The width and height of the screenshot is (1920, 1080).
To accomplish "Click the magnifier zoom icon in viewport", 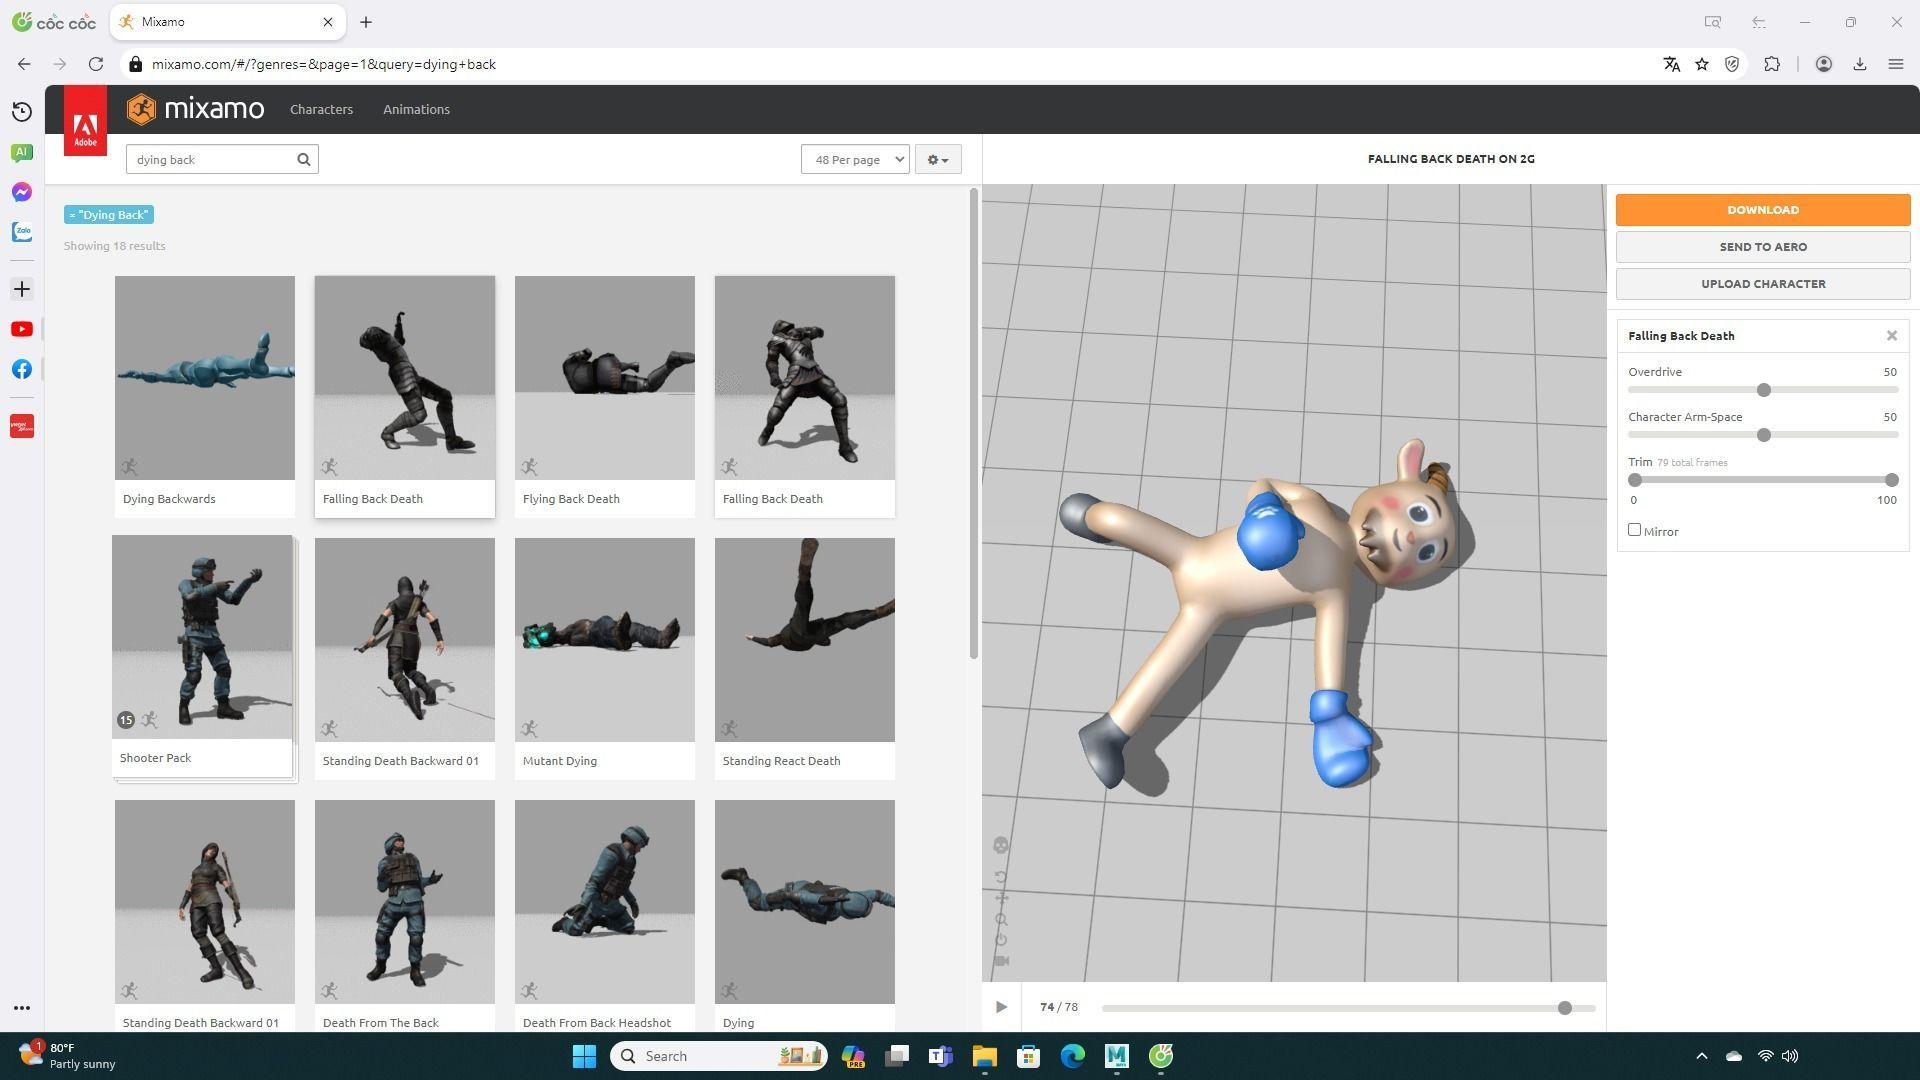I will pos(1001,919).
